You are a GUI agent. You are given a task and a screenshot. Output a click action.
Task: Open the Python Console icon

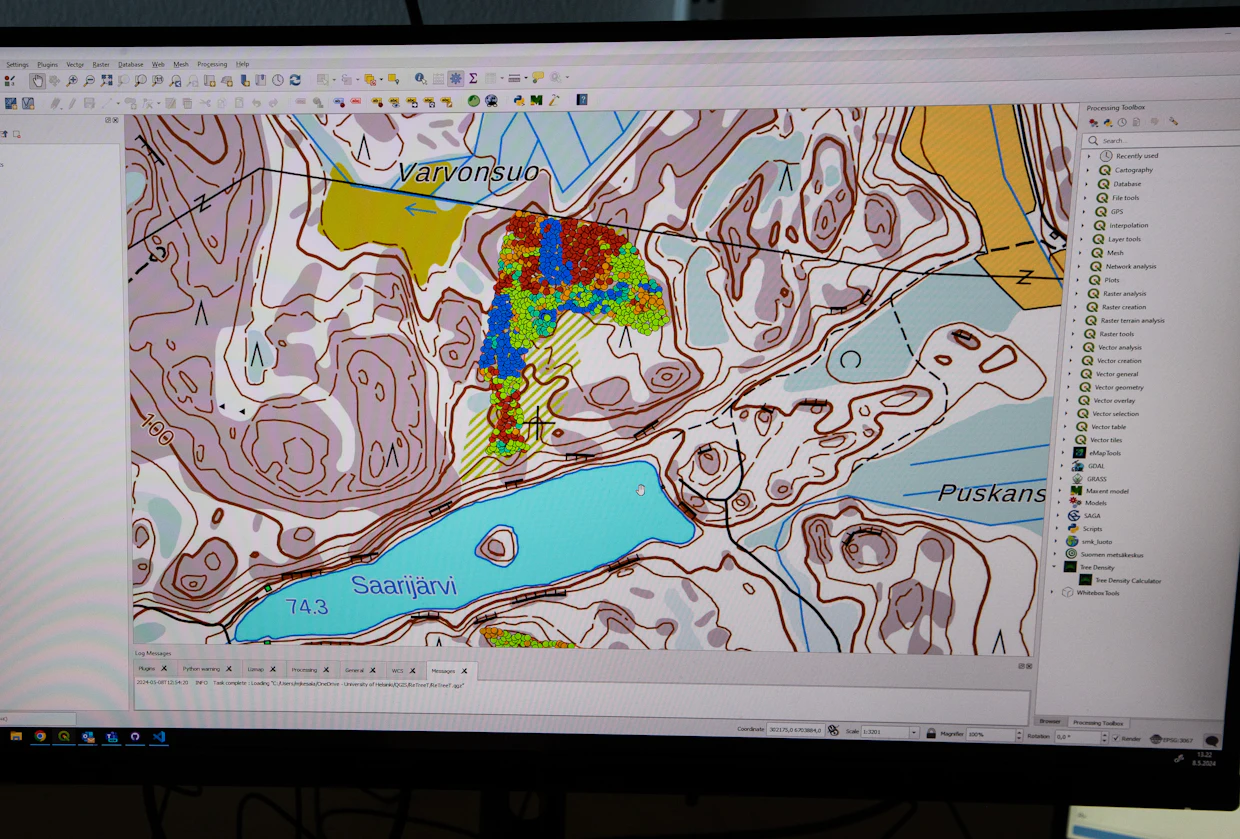519,100
